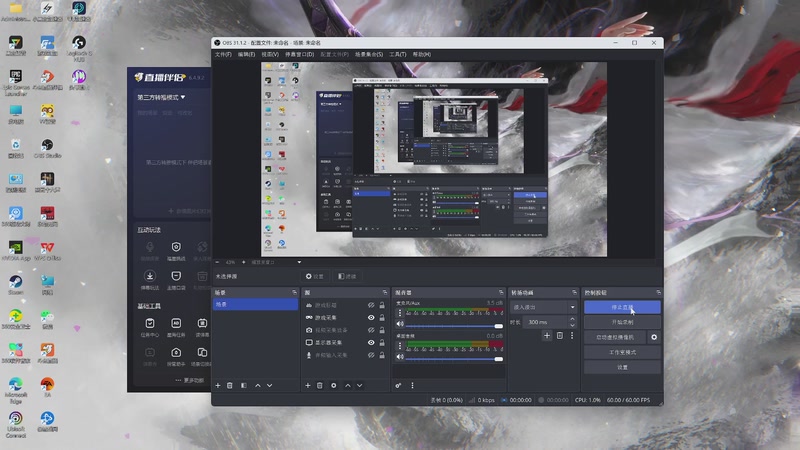Open 弹幕玩法 download icon in 直播伴侣 window
The width and height of the screenshot is (800, 450).
coord(150,280)
